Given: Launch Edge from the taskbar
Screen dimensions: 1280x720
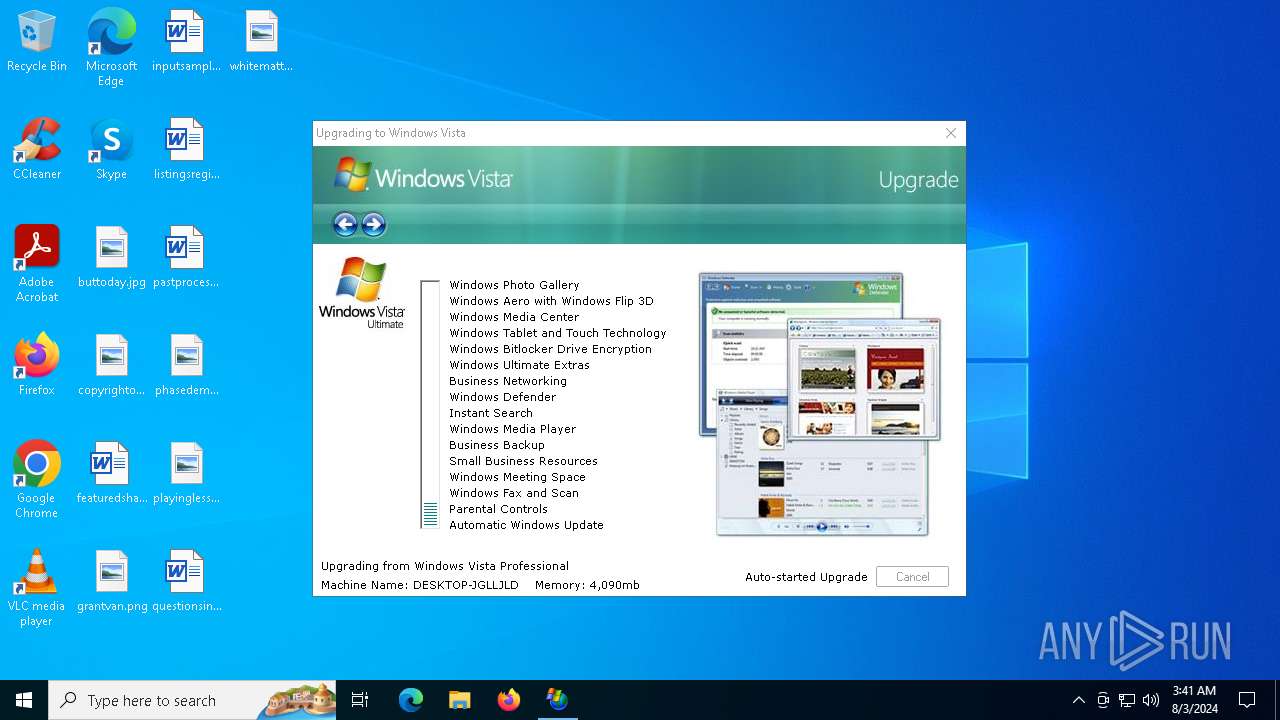Looking at the screenshot, I should click(411, 700).
